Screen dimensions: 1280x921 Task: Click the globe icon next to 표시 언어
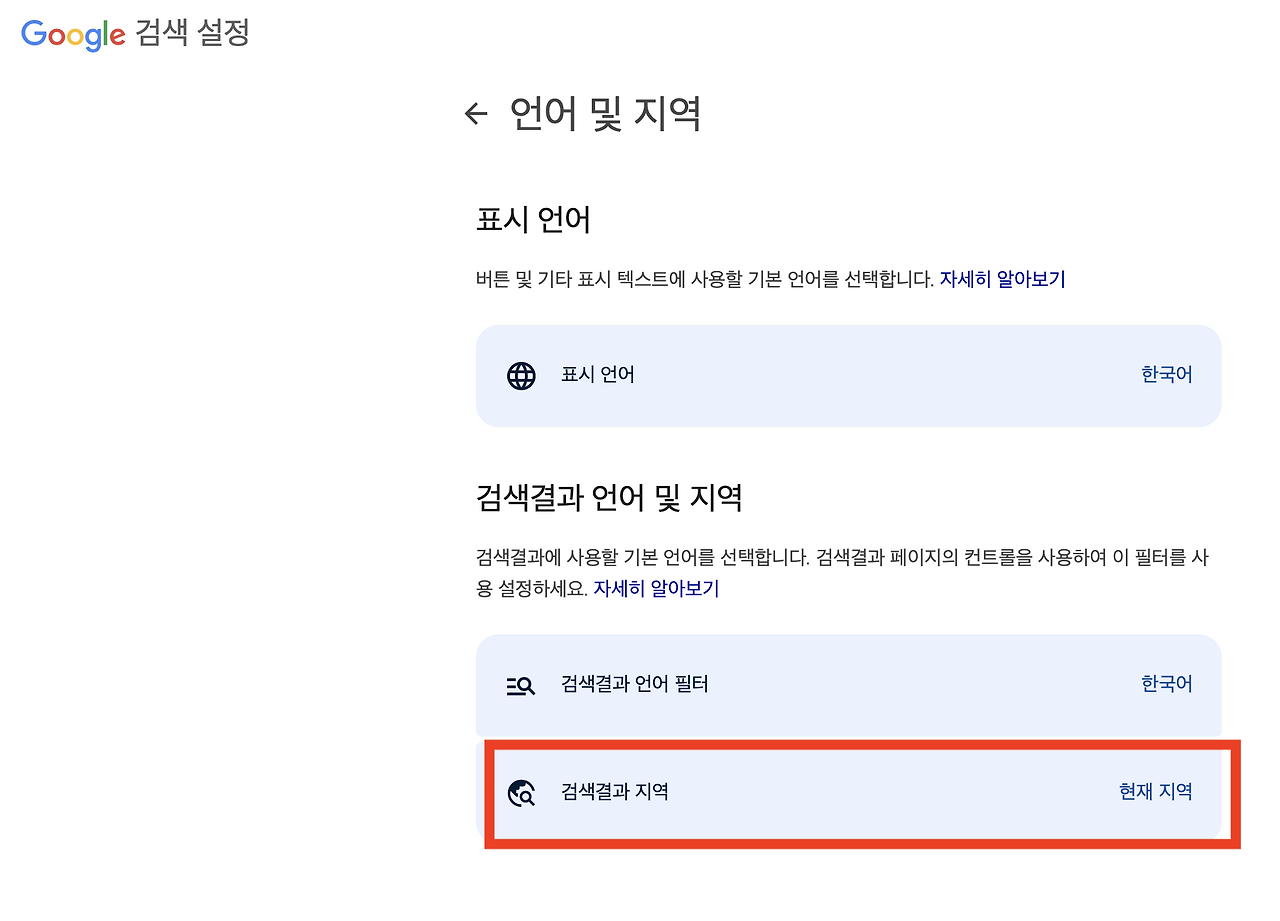coord(520,376)
